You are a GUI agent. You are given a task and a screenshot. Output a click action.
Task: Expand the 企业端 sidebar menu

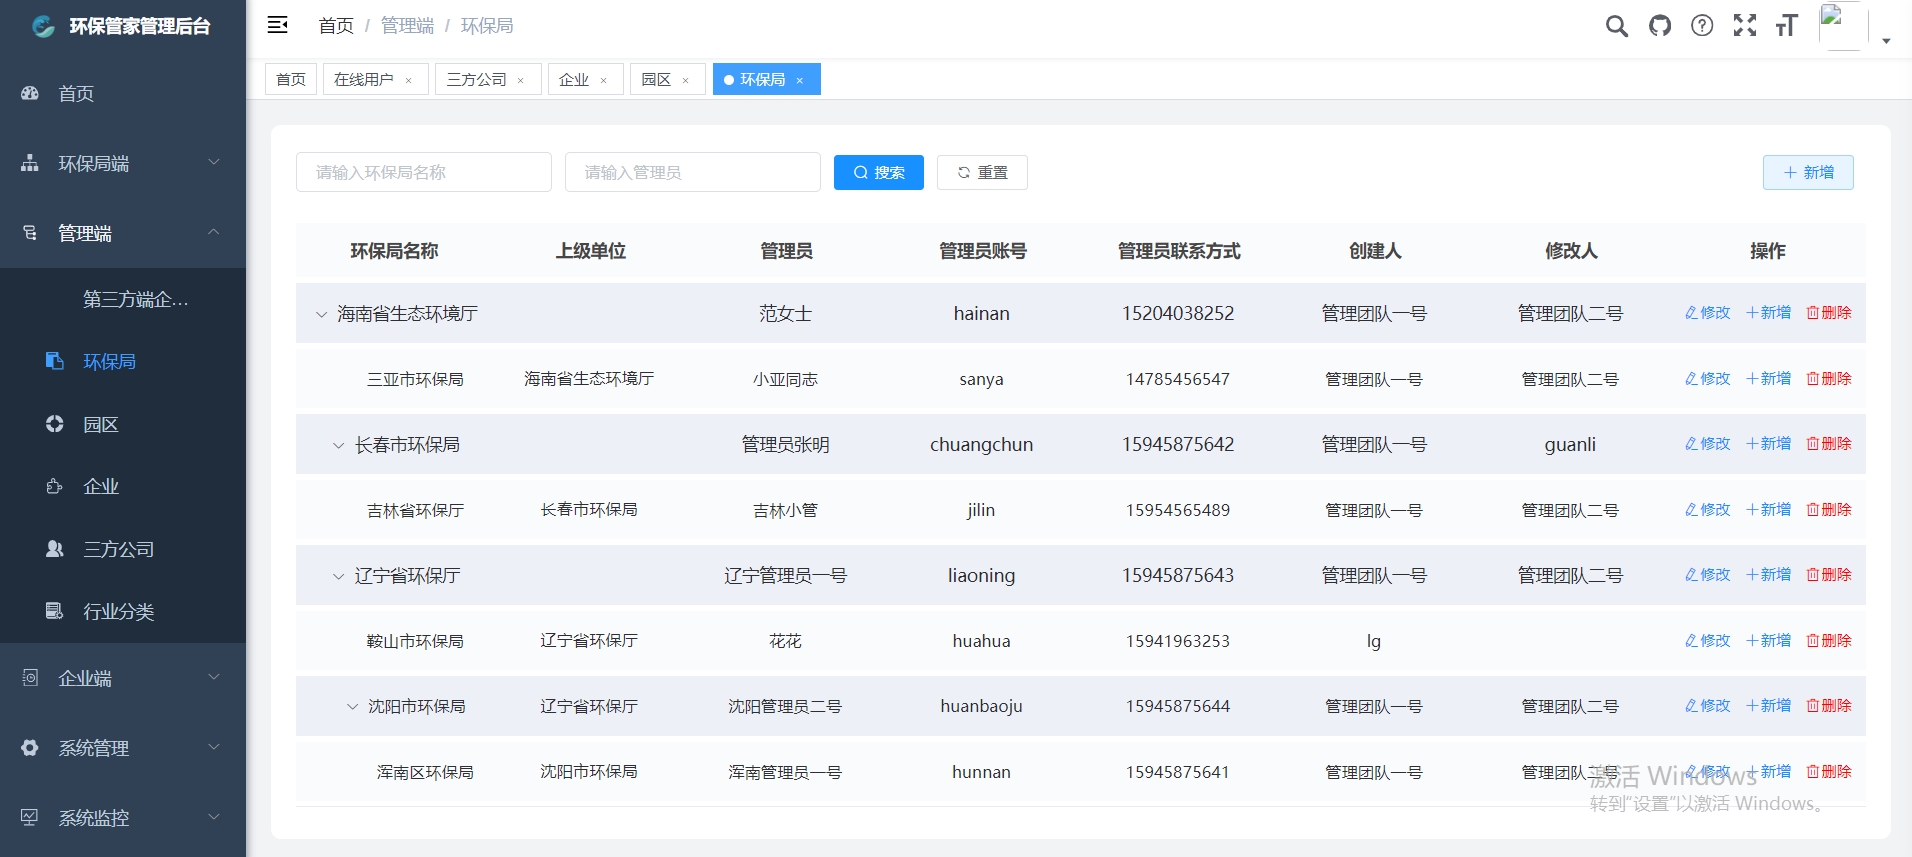click(x=214, y=677)
